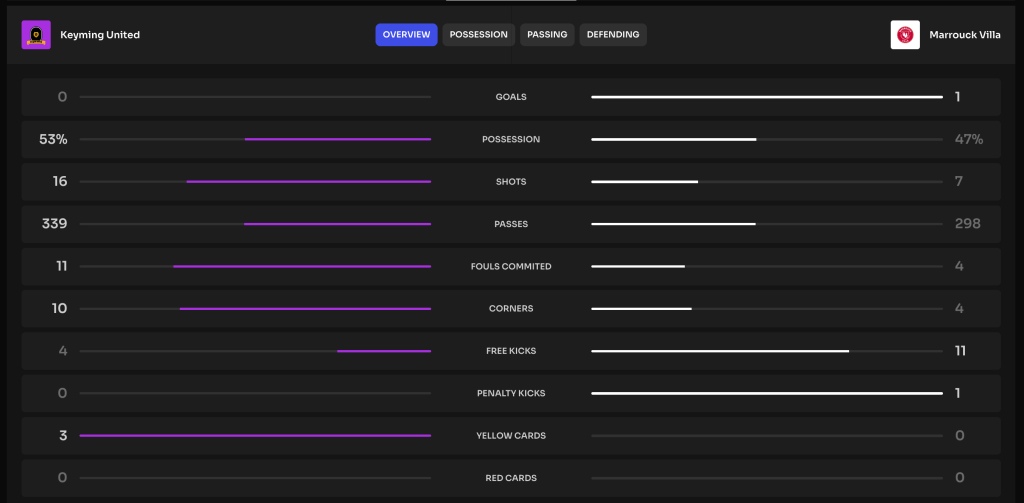
Task: Switch to the Possession tab
Action: tap(478, 35)
